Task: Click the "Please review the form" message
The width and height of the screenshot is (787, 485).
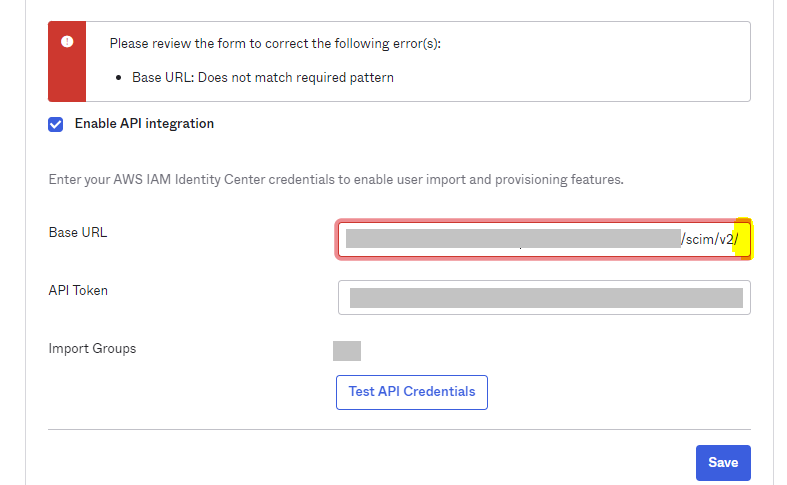Action: point(275,43)
